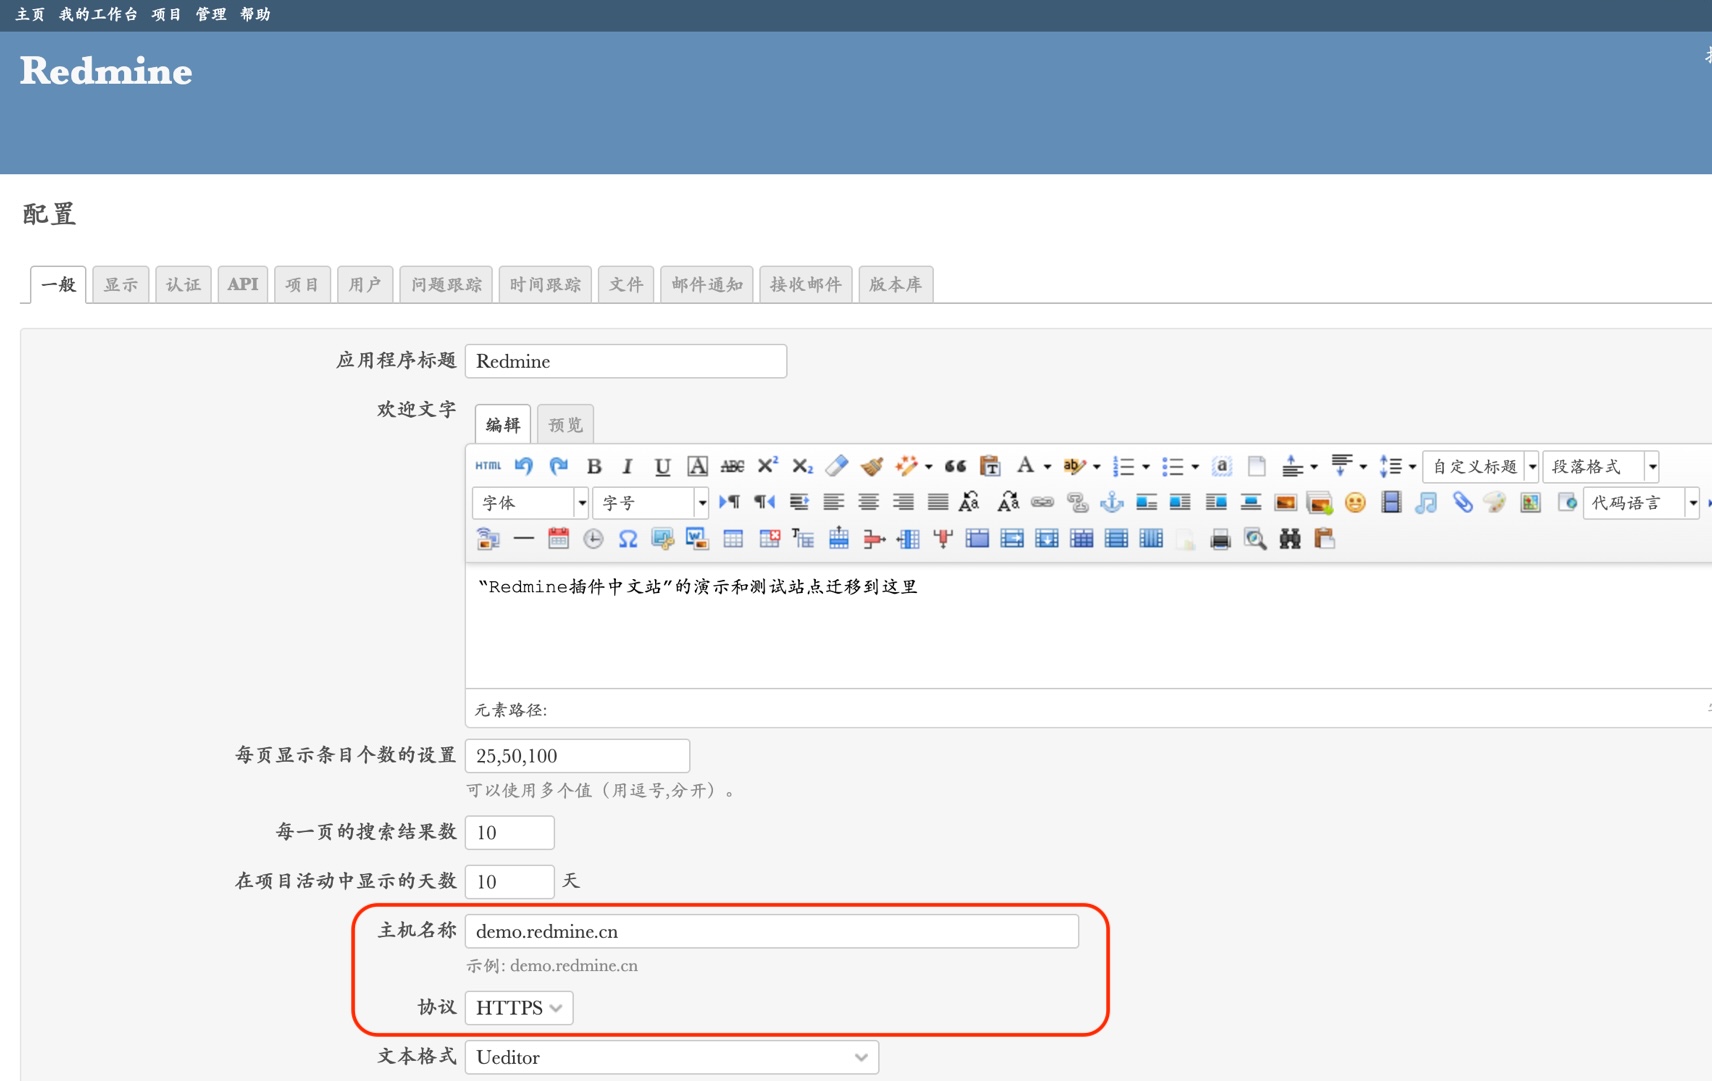Viewport: 1712px width, 1081px height.
Task: Switch to the 显示 settings tab
Action: (121, 284)
